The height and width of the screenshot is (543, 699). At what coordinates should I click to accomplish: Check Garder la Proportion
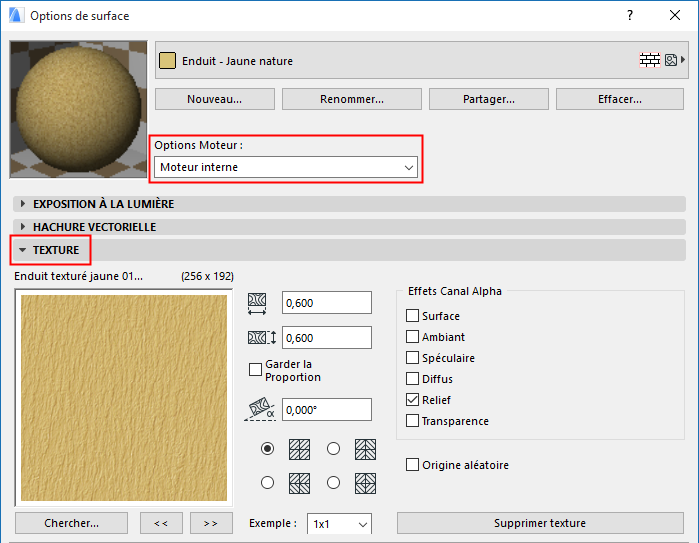255,370
